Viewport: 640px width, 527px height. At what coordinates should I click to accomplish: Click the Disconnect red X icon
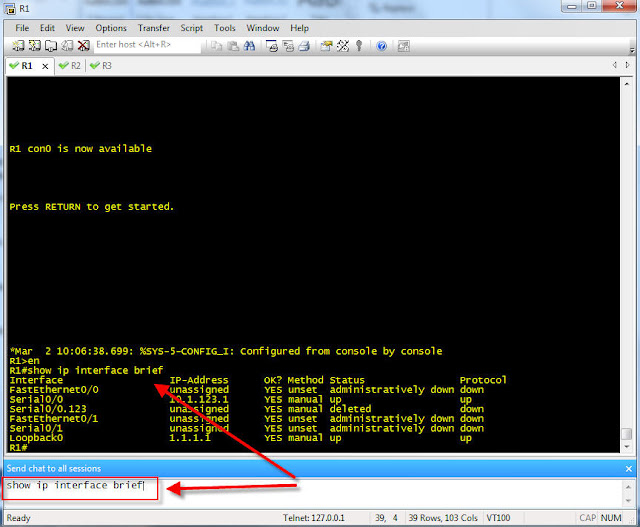84,46
